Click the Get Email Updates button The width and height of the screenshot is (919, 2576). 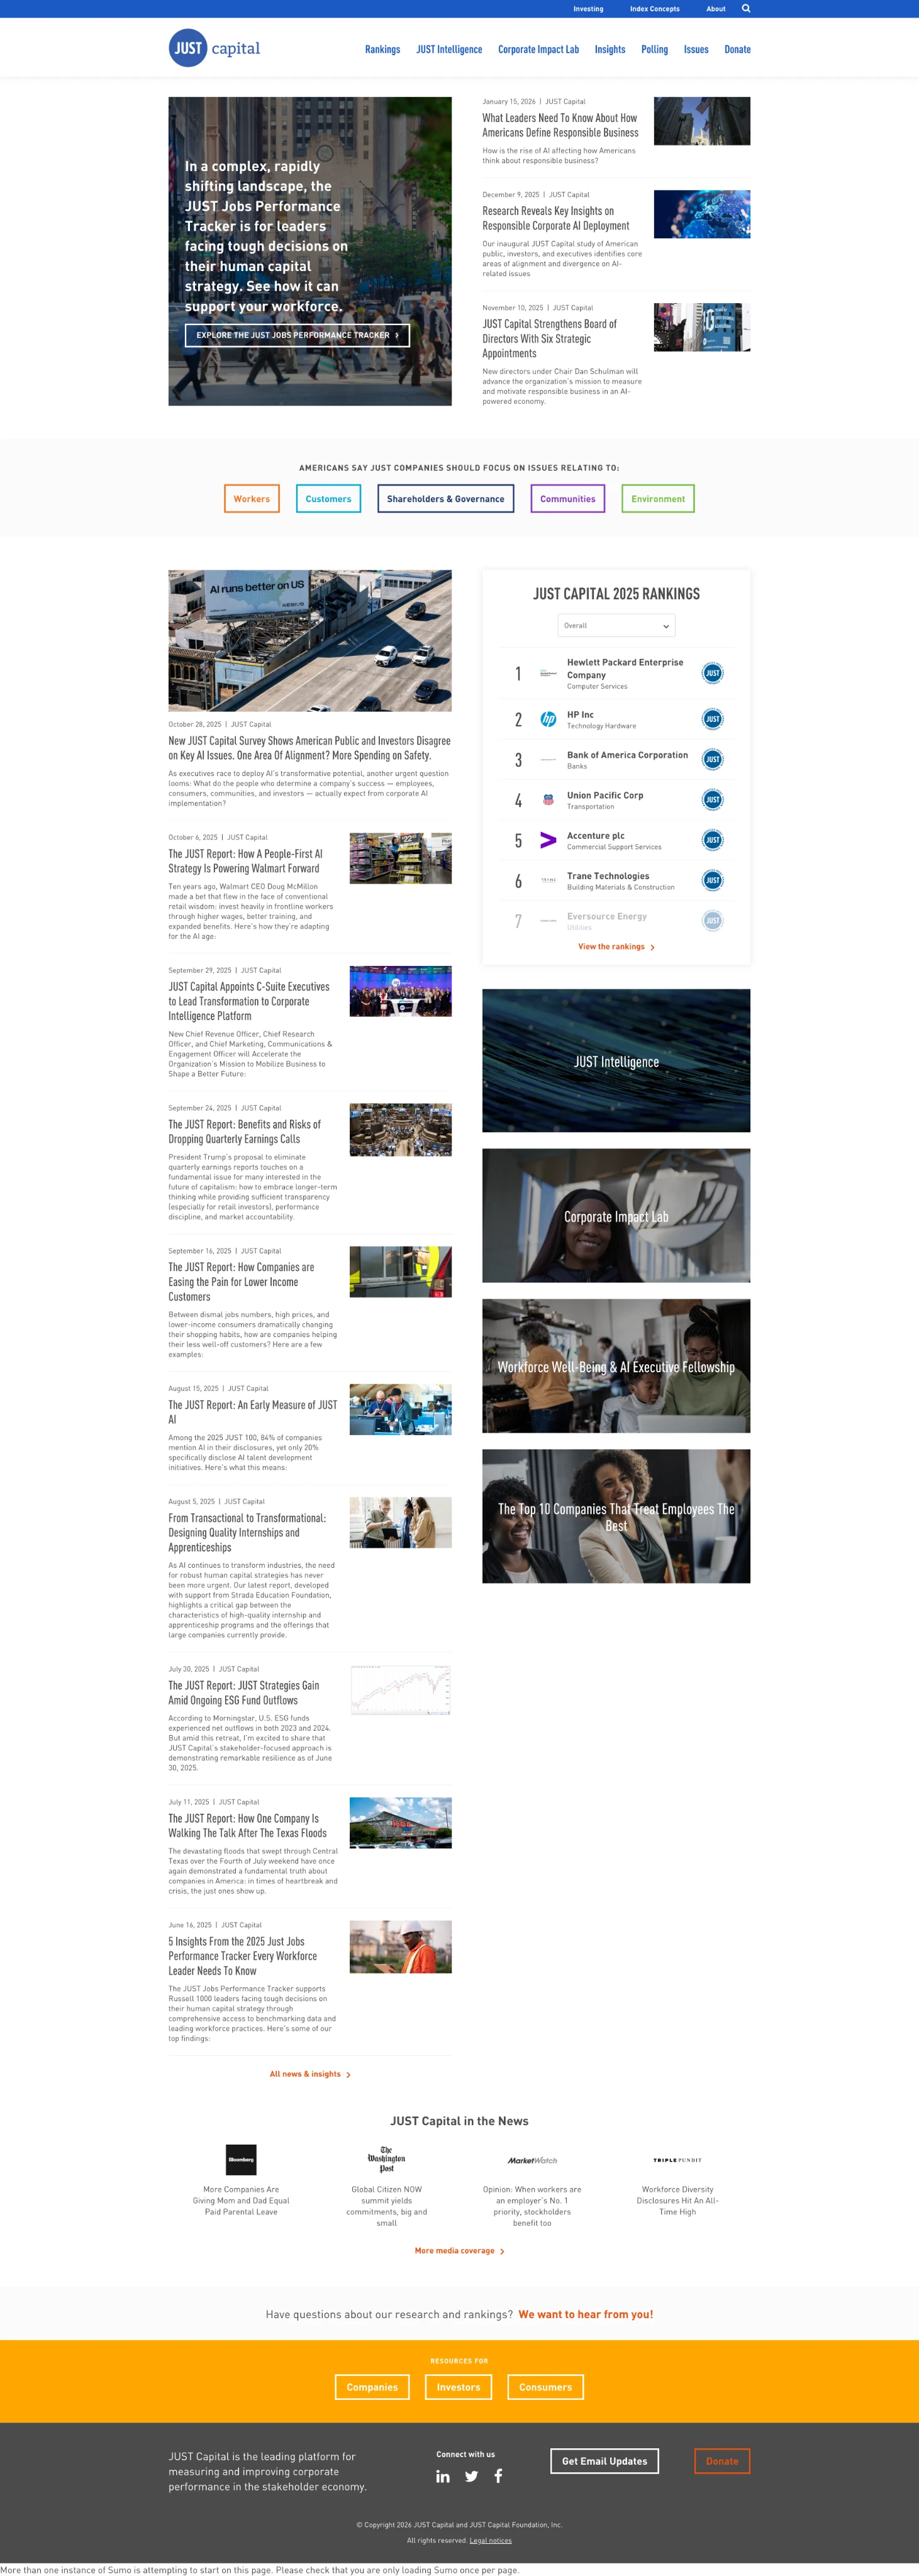[x=604, y=2461]
